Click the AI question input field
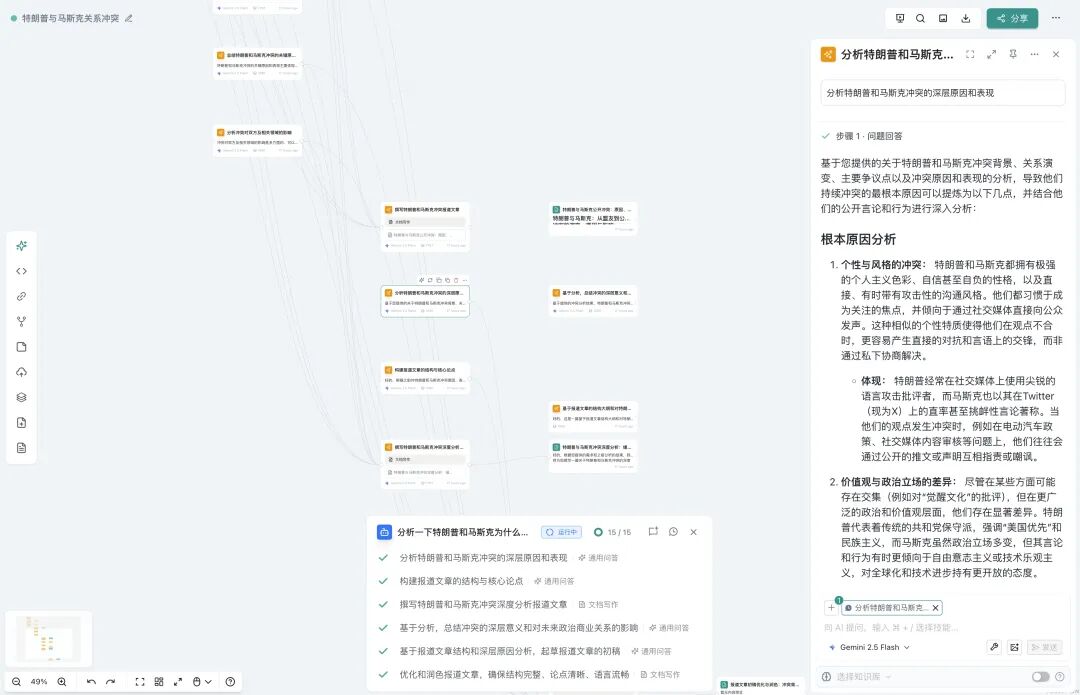 click(x=942, y=627)
